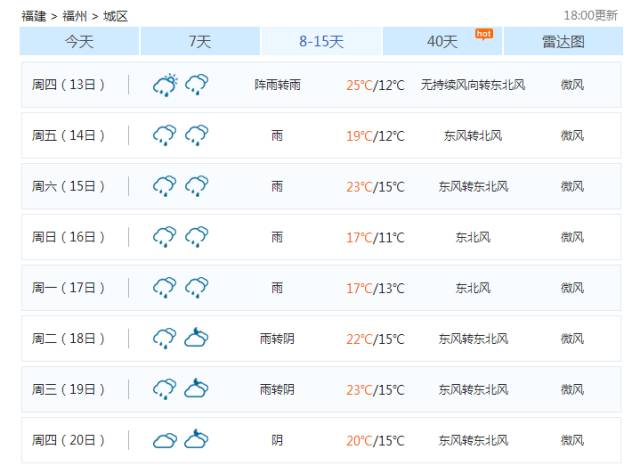This screenshot has height=474, width=640.
Task: Open the 40天 forecast tab
Action: click(442, 41)
